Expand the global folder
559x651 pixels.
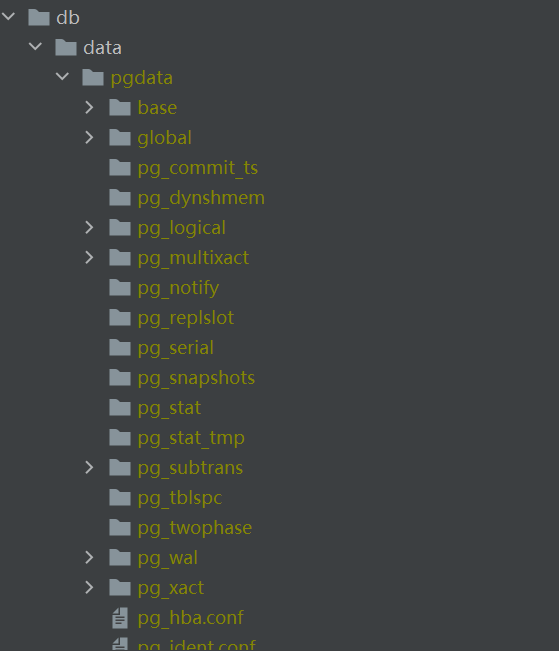(x=89, y=137)
